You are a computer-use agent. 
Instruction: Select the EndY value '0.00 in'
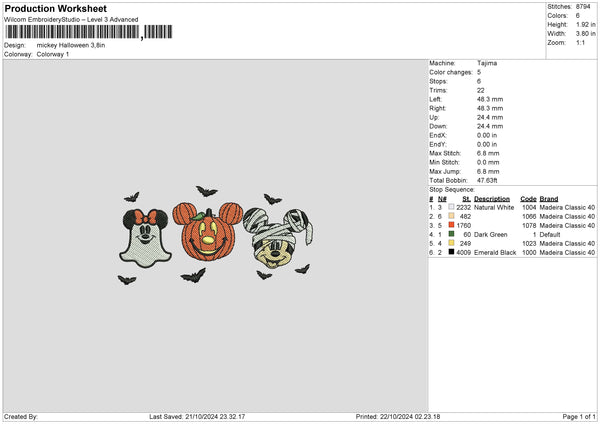(487, 144)
